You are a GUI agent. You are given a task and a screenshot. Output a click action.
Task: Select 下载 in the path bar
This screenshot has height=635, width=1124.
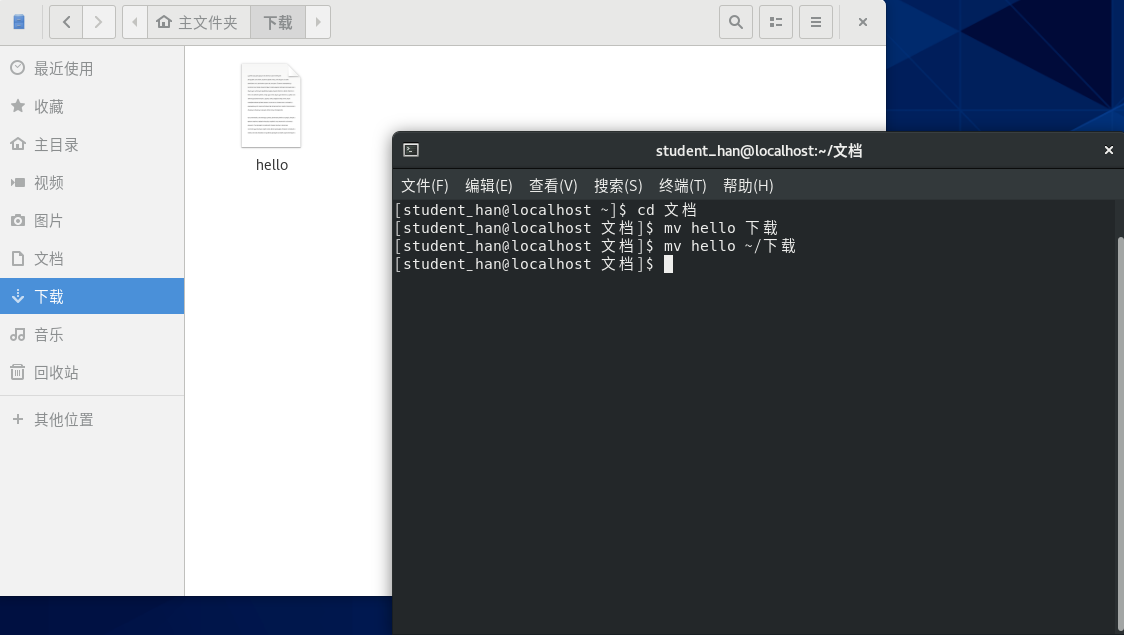[278, 22]
